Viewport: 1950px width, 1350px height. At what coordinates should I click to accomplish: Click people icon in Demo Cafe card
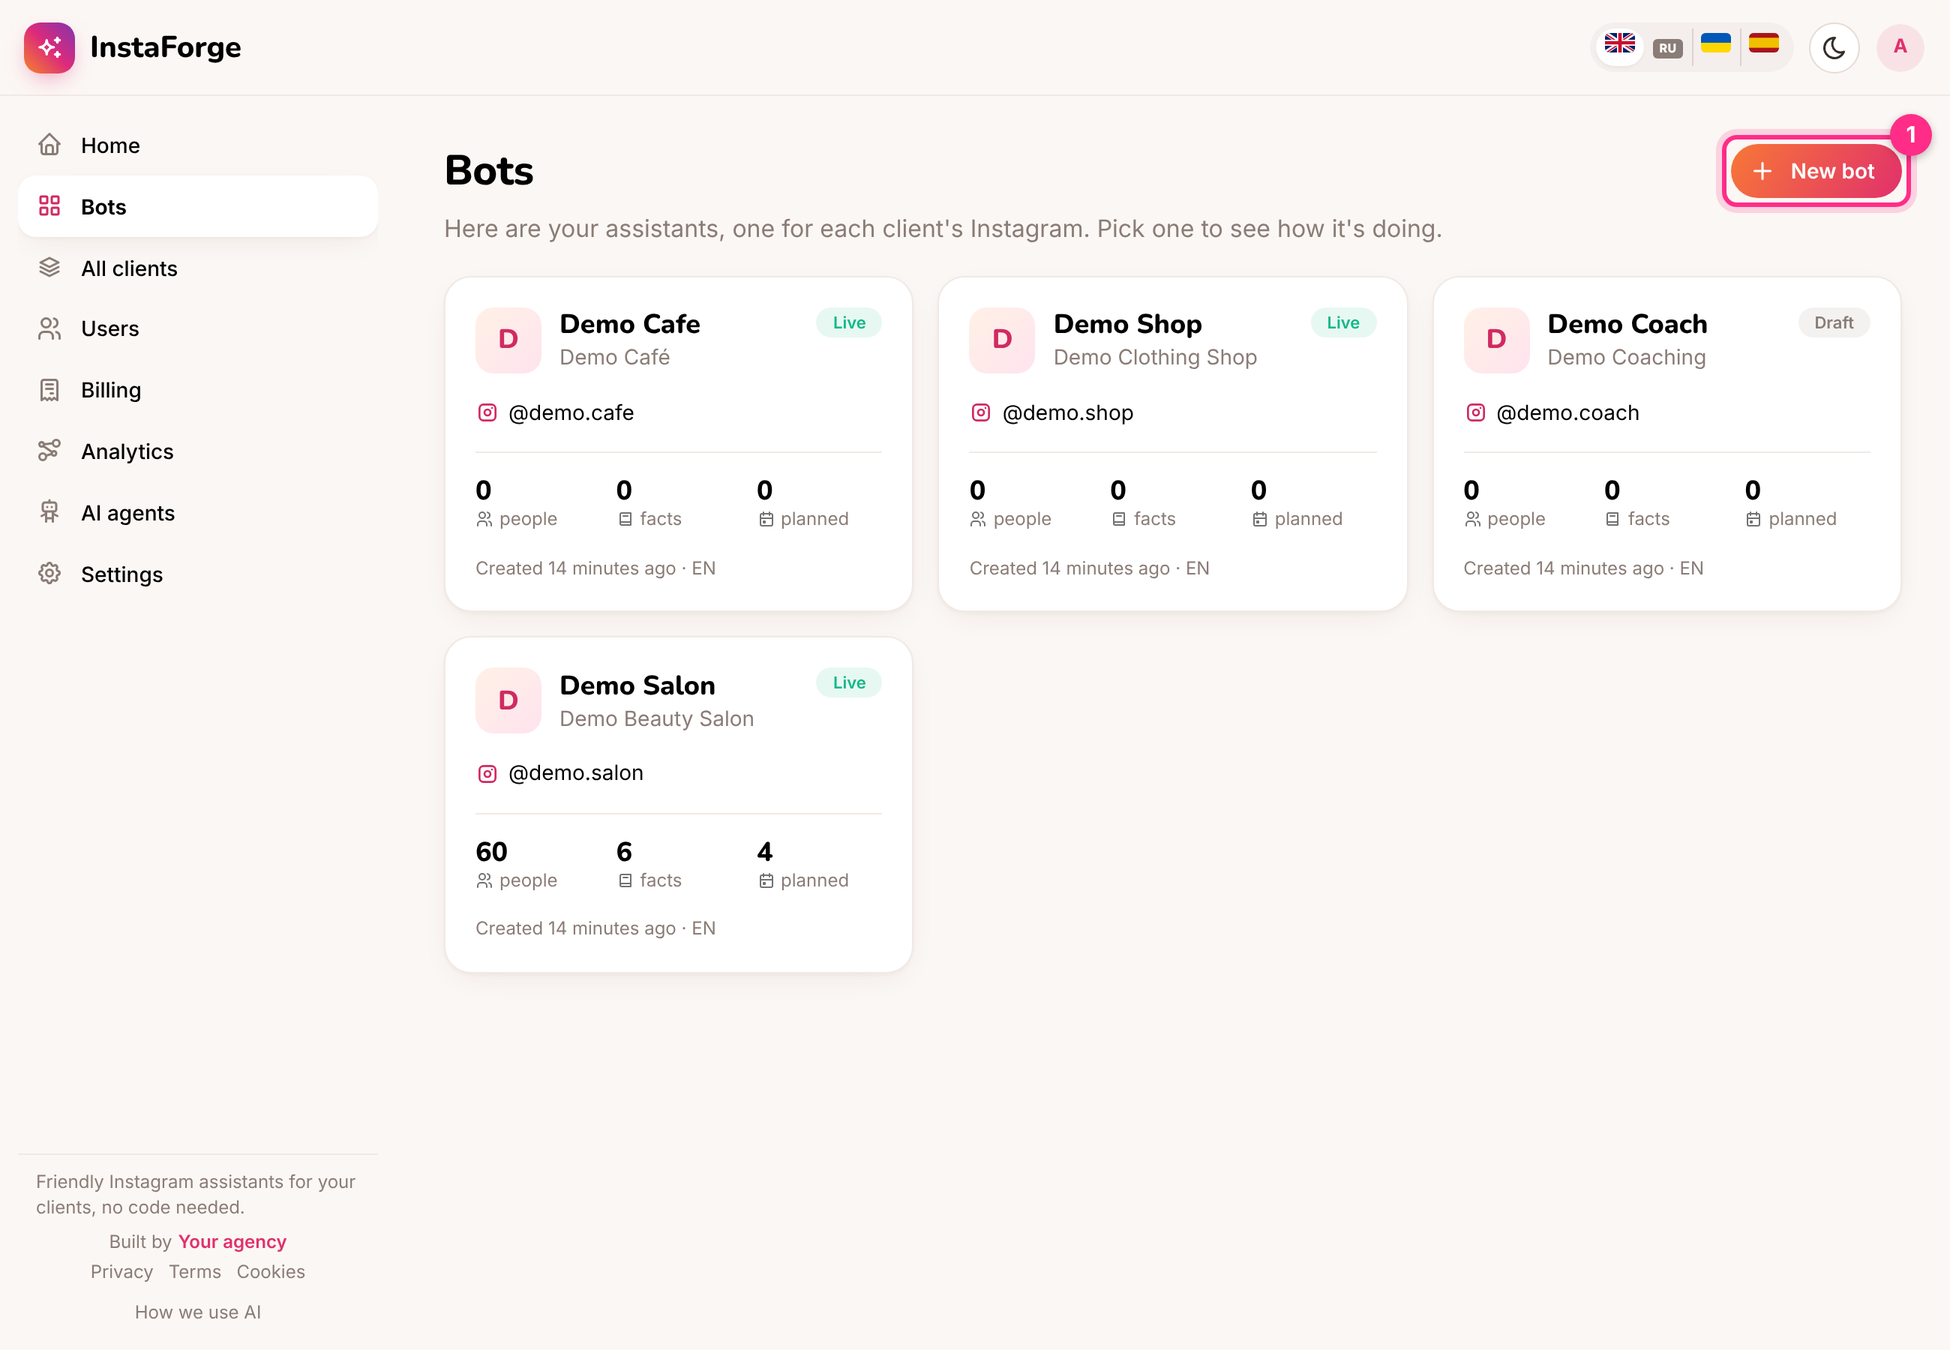click(x=484, y=519)
